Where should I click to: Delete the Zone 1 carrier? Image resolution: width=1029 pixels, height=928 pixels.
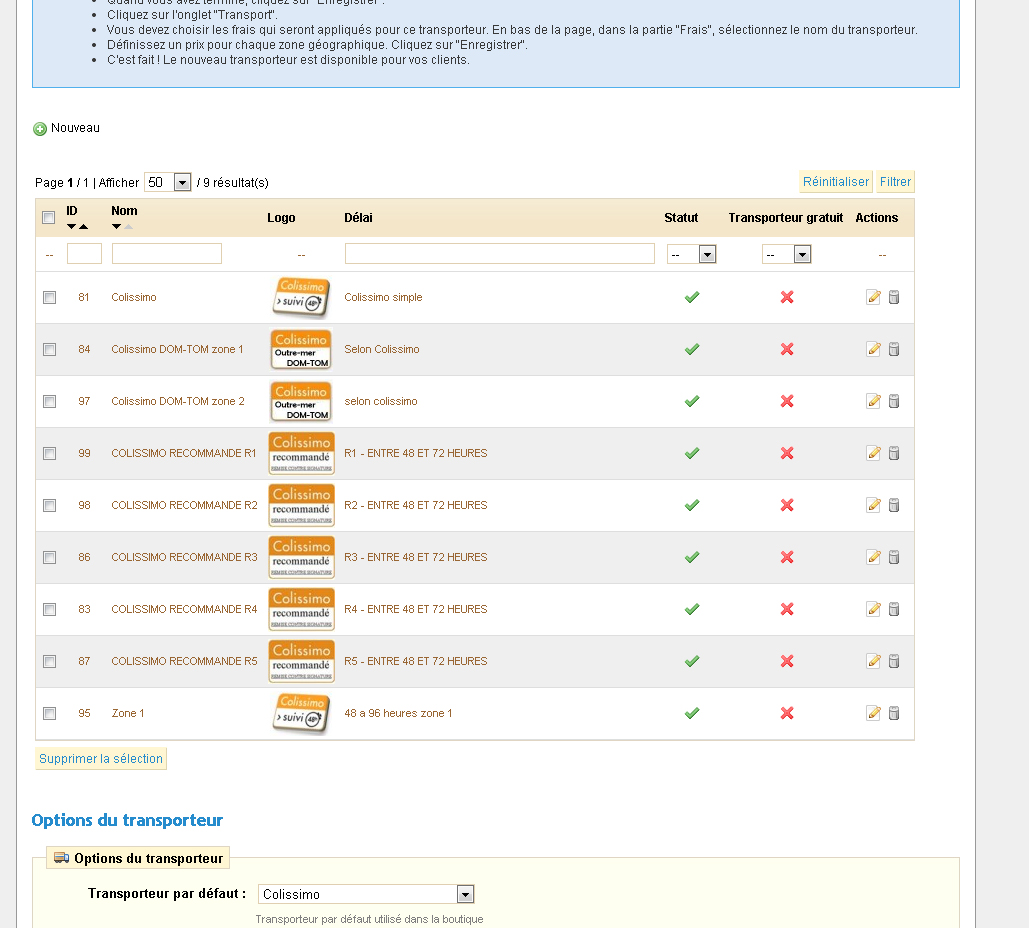pos(894,713)
